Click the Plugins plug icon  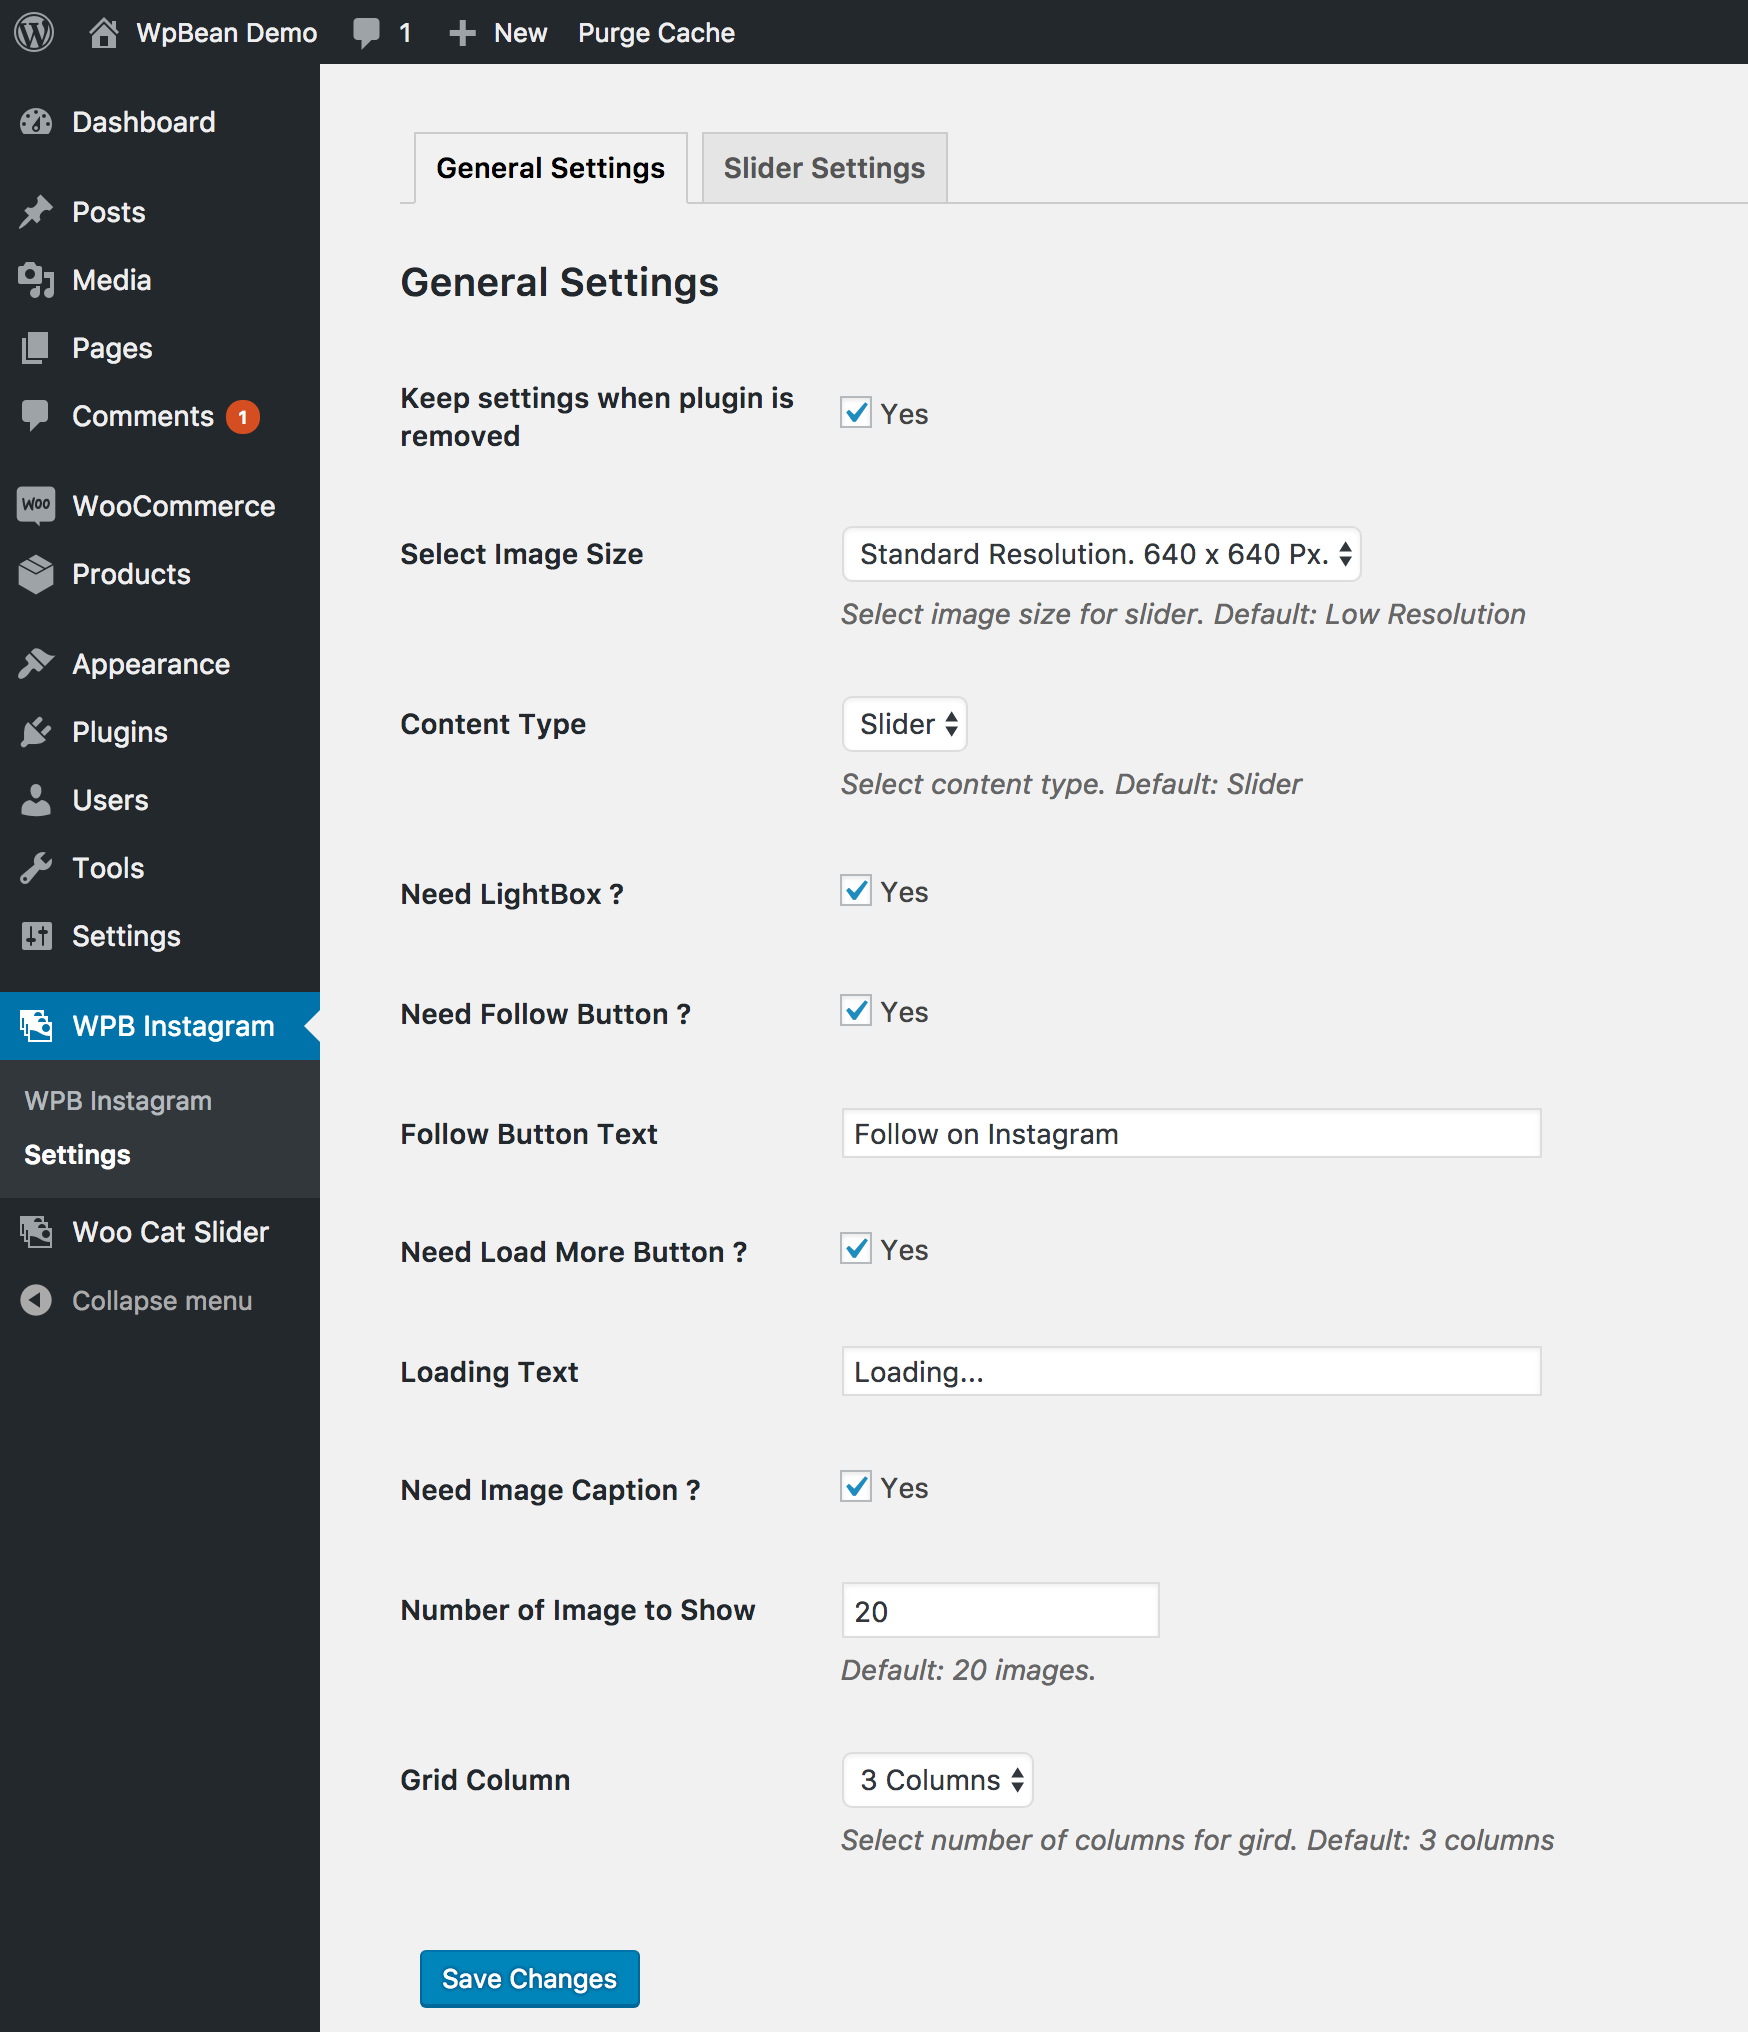point(36,732)
